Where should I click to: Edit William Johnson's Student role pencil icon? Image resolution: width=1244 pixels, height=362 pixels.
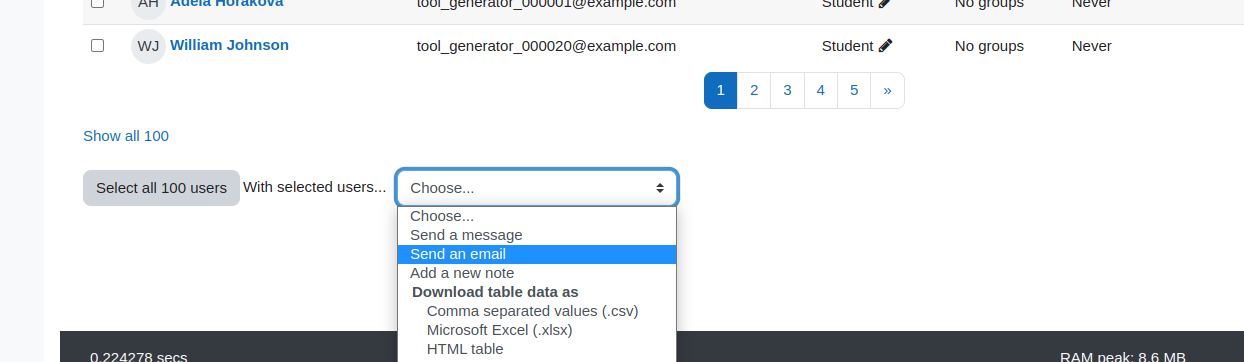click(885, 45)
